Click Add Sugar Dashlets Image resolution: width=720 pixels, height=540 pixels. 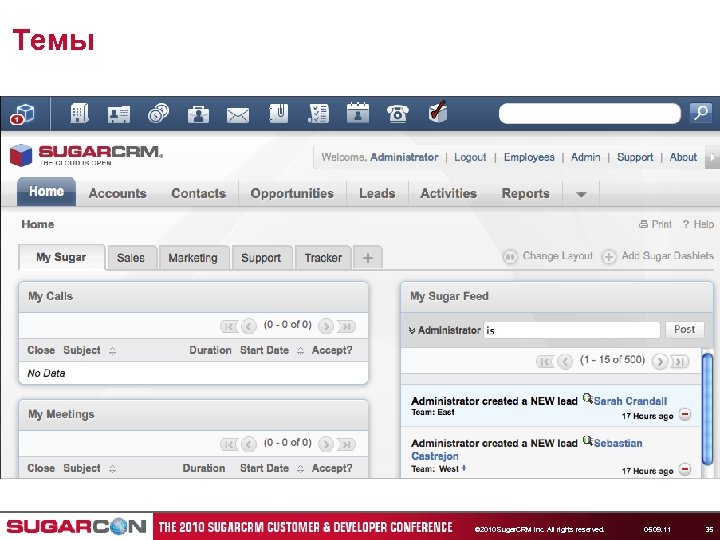tap(658, 256)
